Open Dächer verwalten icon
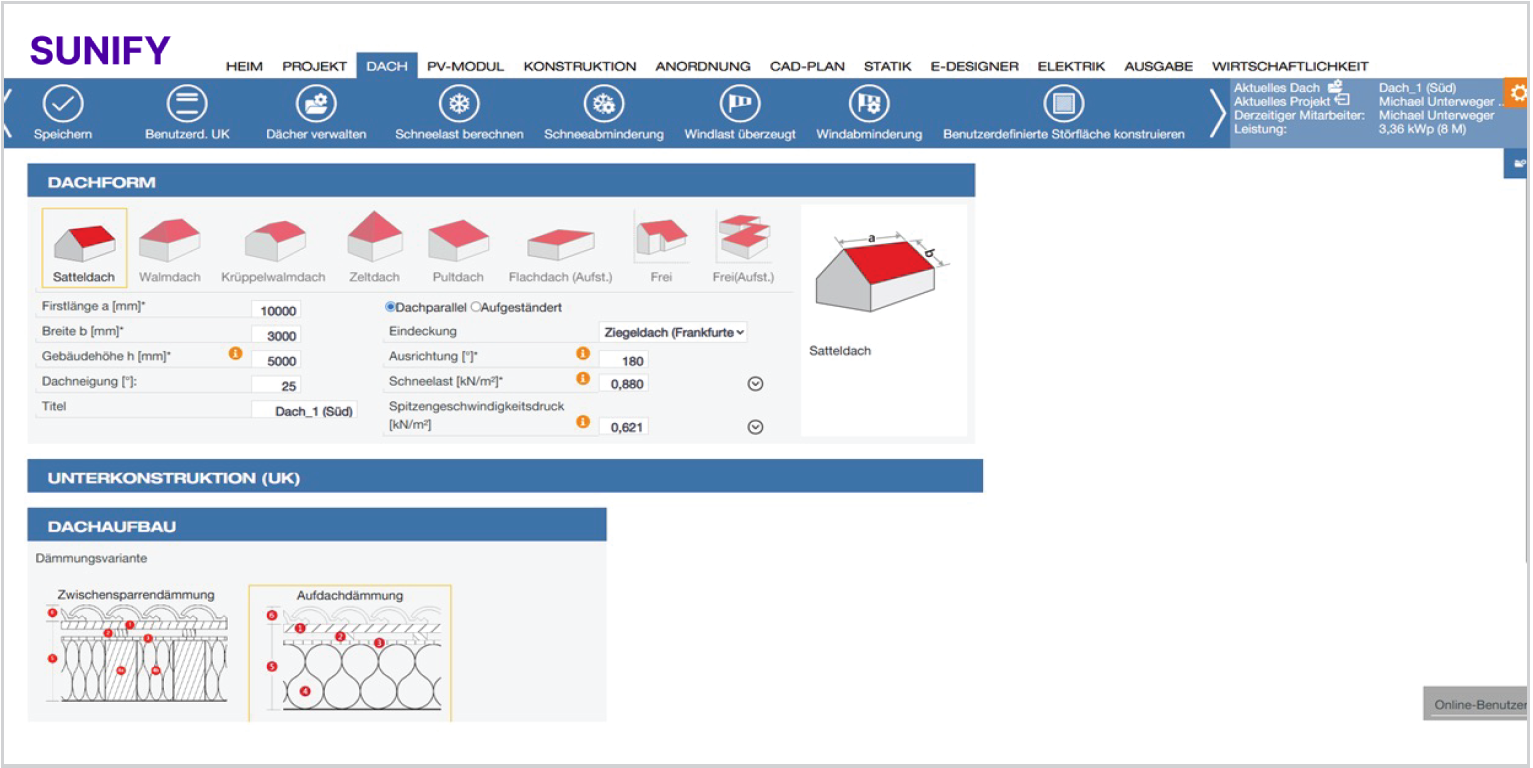The image size is (1533, 768). (316, 103)
